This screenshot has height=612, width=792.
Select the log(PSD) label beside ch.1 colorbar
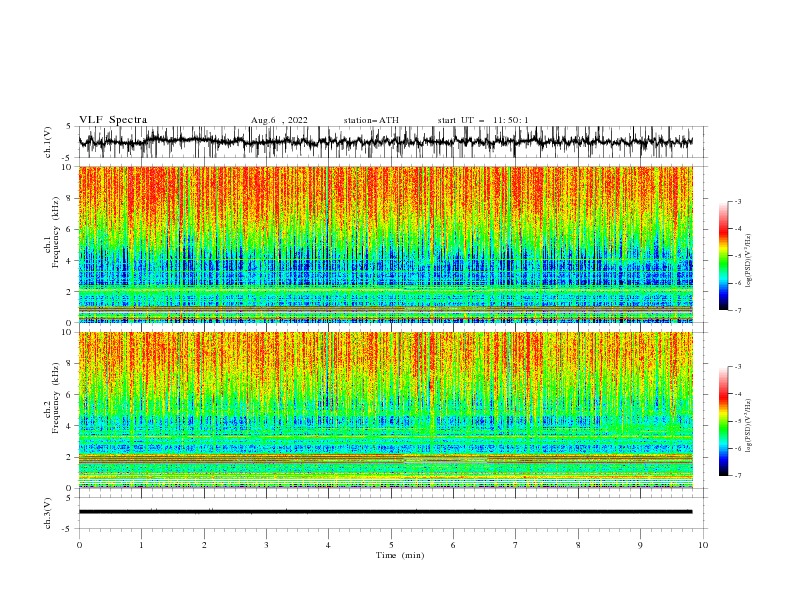coord(749,261)
